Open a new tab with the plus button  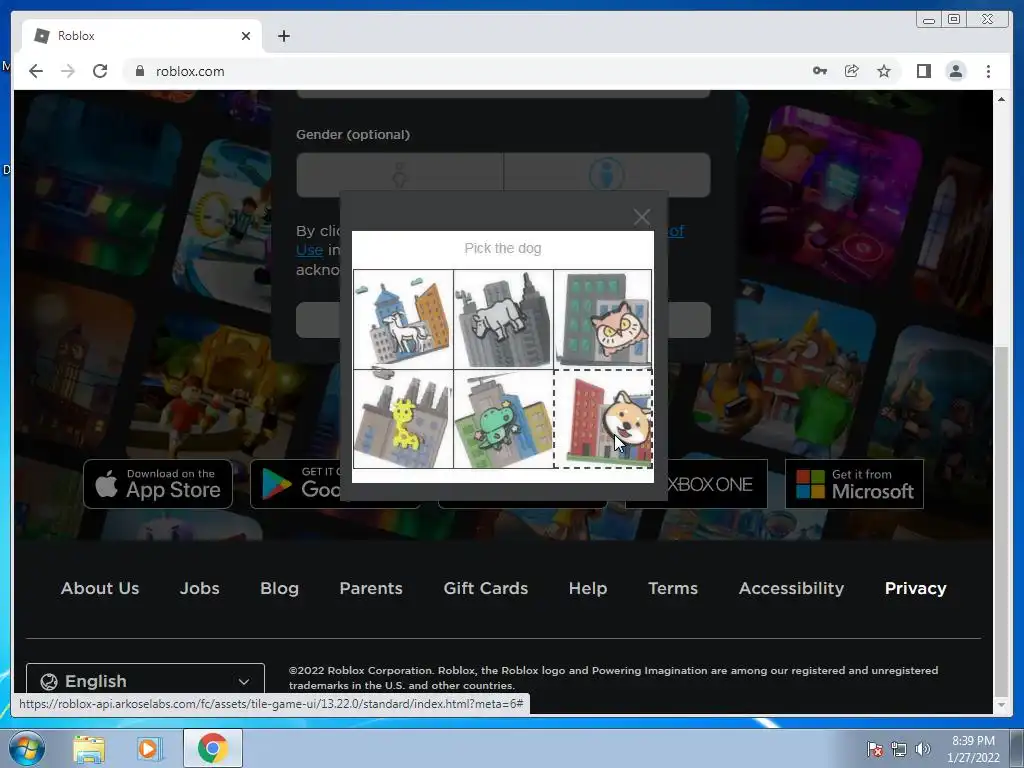click(x=283, y=36)
